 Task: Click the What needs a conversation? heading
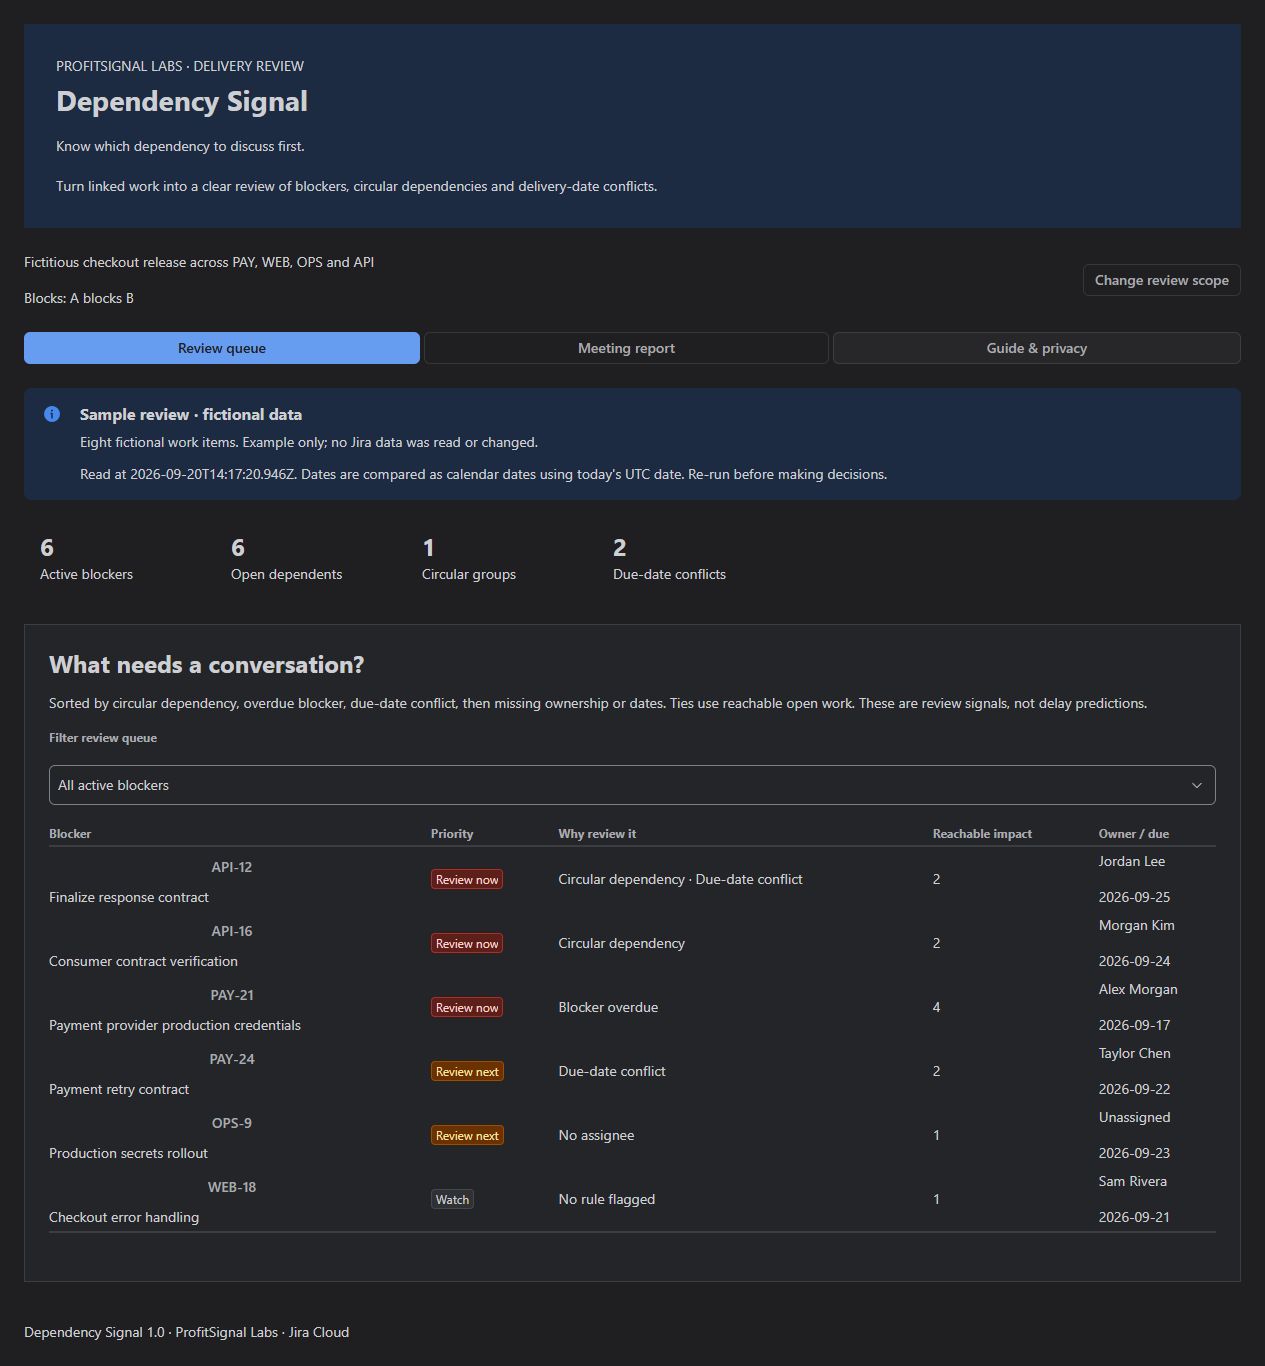(207, 665)
